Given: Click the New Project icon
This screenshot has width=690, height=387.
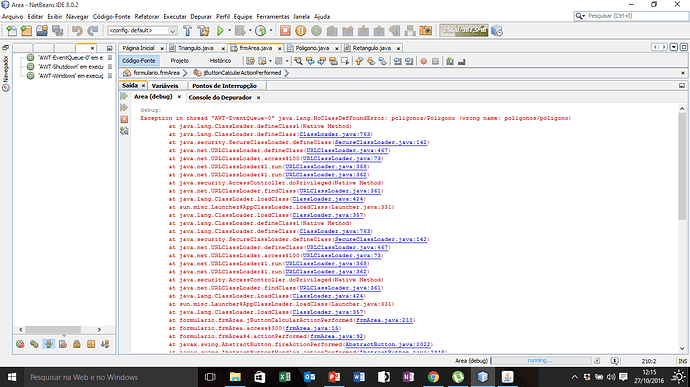Looking at the screenshot, I should [26, 30].
